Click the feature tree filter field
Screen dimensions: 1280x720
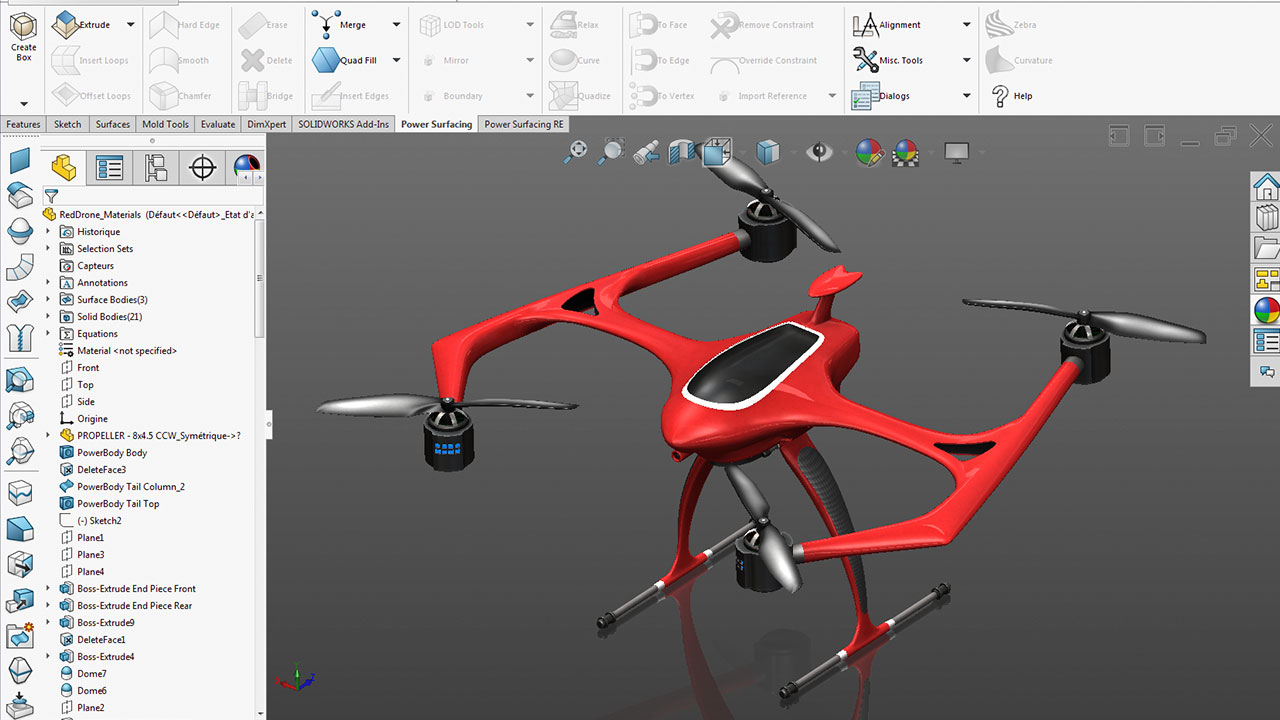[x=150, y=197]
